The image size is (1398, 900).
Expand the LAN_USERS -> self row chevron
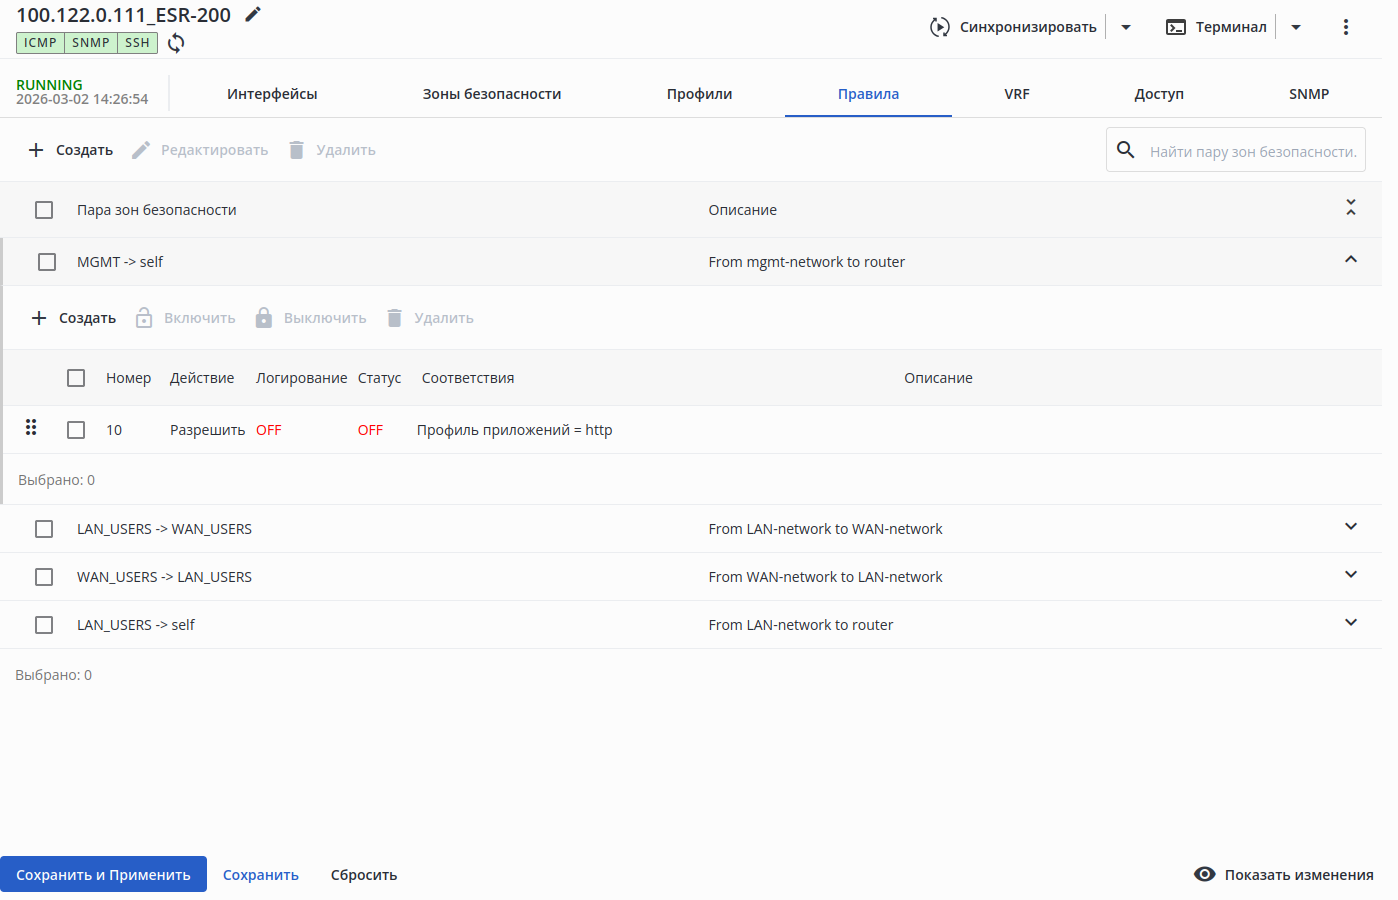click(1350, 623)
